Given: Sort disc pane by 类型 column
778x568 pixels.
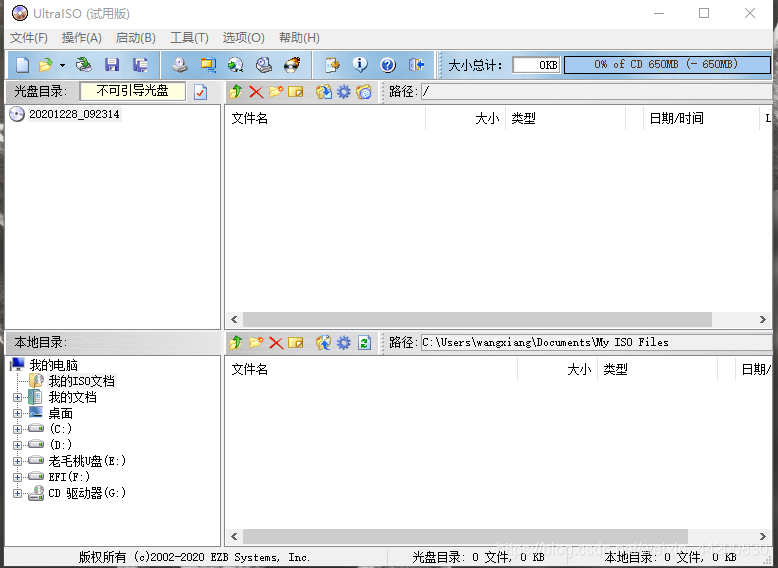Looking at the screenshot, I should coord(565,118).
